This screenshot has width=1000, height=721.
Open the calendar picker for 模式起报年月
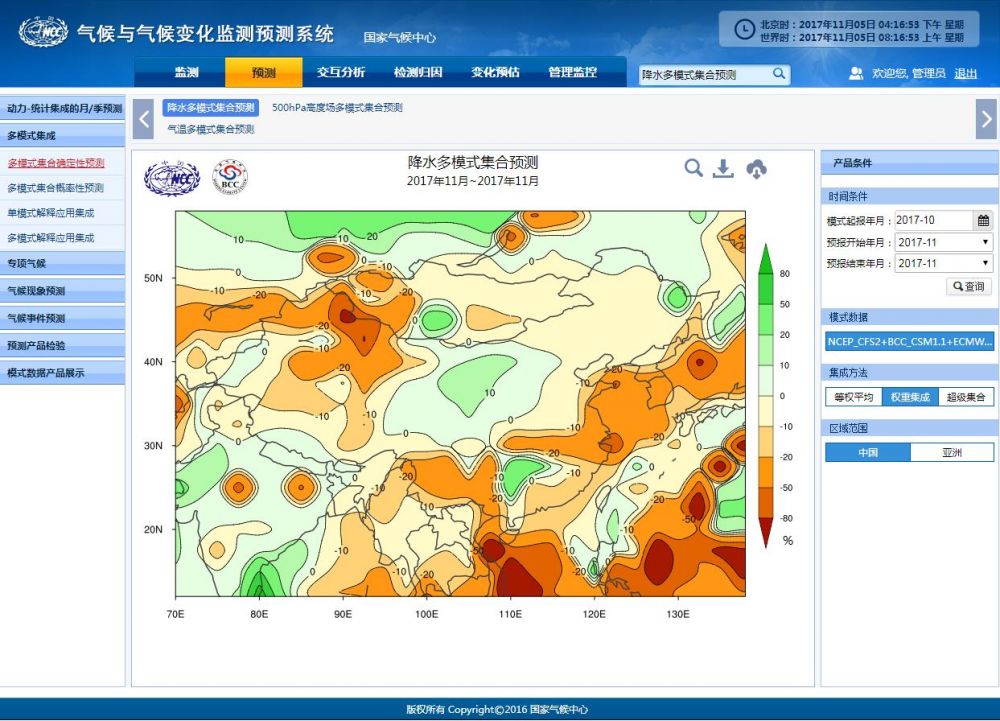(983, 220)
